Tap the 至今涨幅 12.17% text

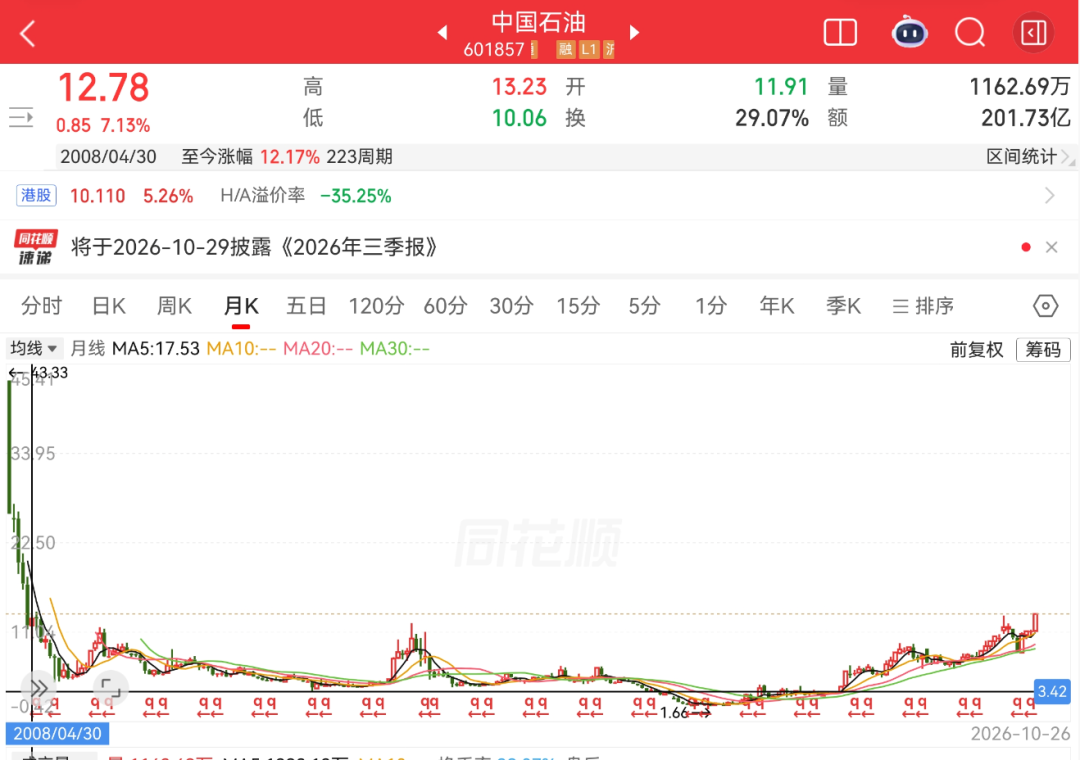coord(251,156)
